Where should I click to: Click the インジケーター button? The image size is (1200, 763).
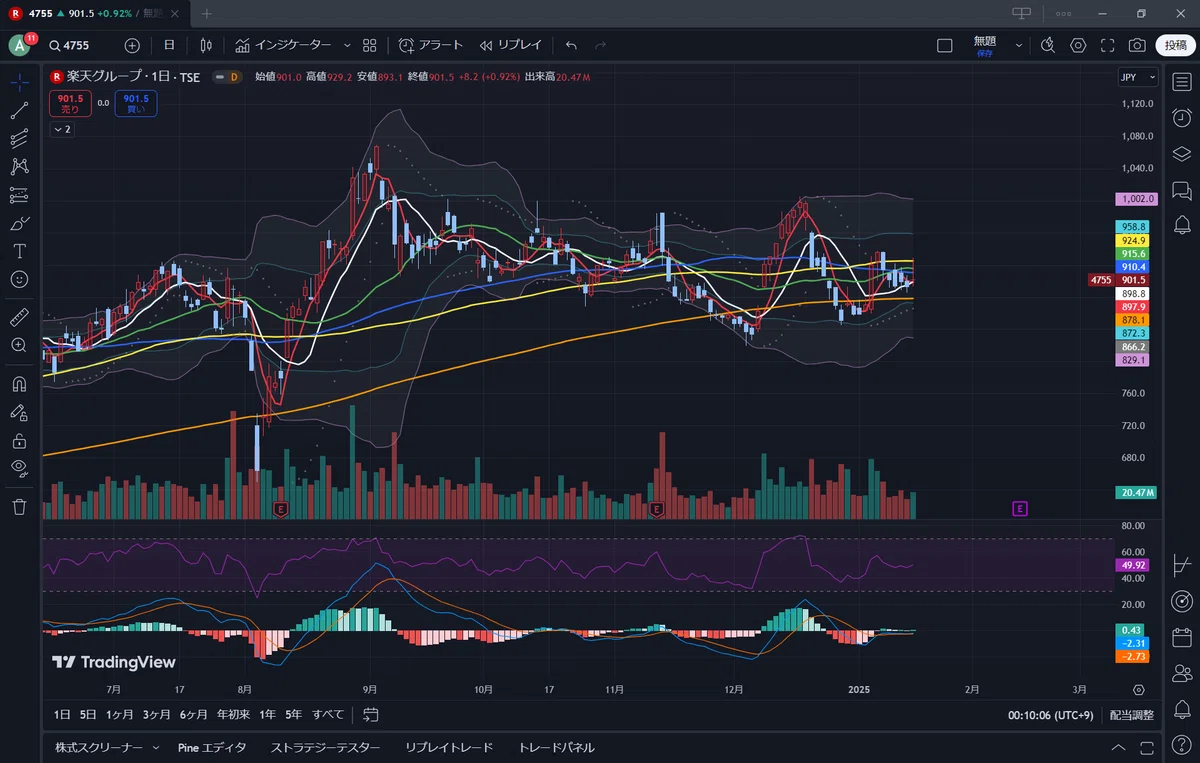[283, 45]
